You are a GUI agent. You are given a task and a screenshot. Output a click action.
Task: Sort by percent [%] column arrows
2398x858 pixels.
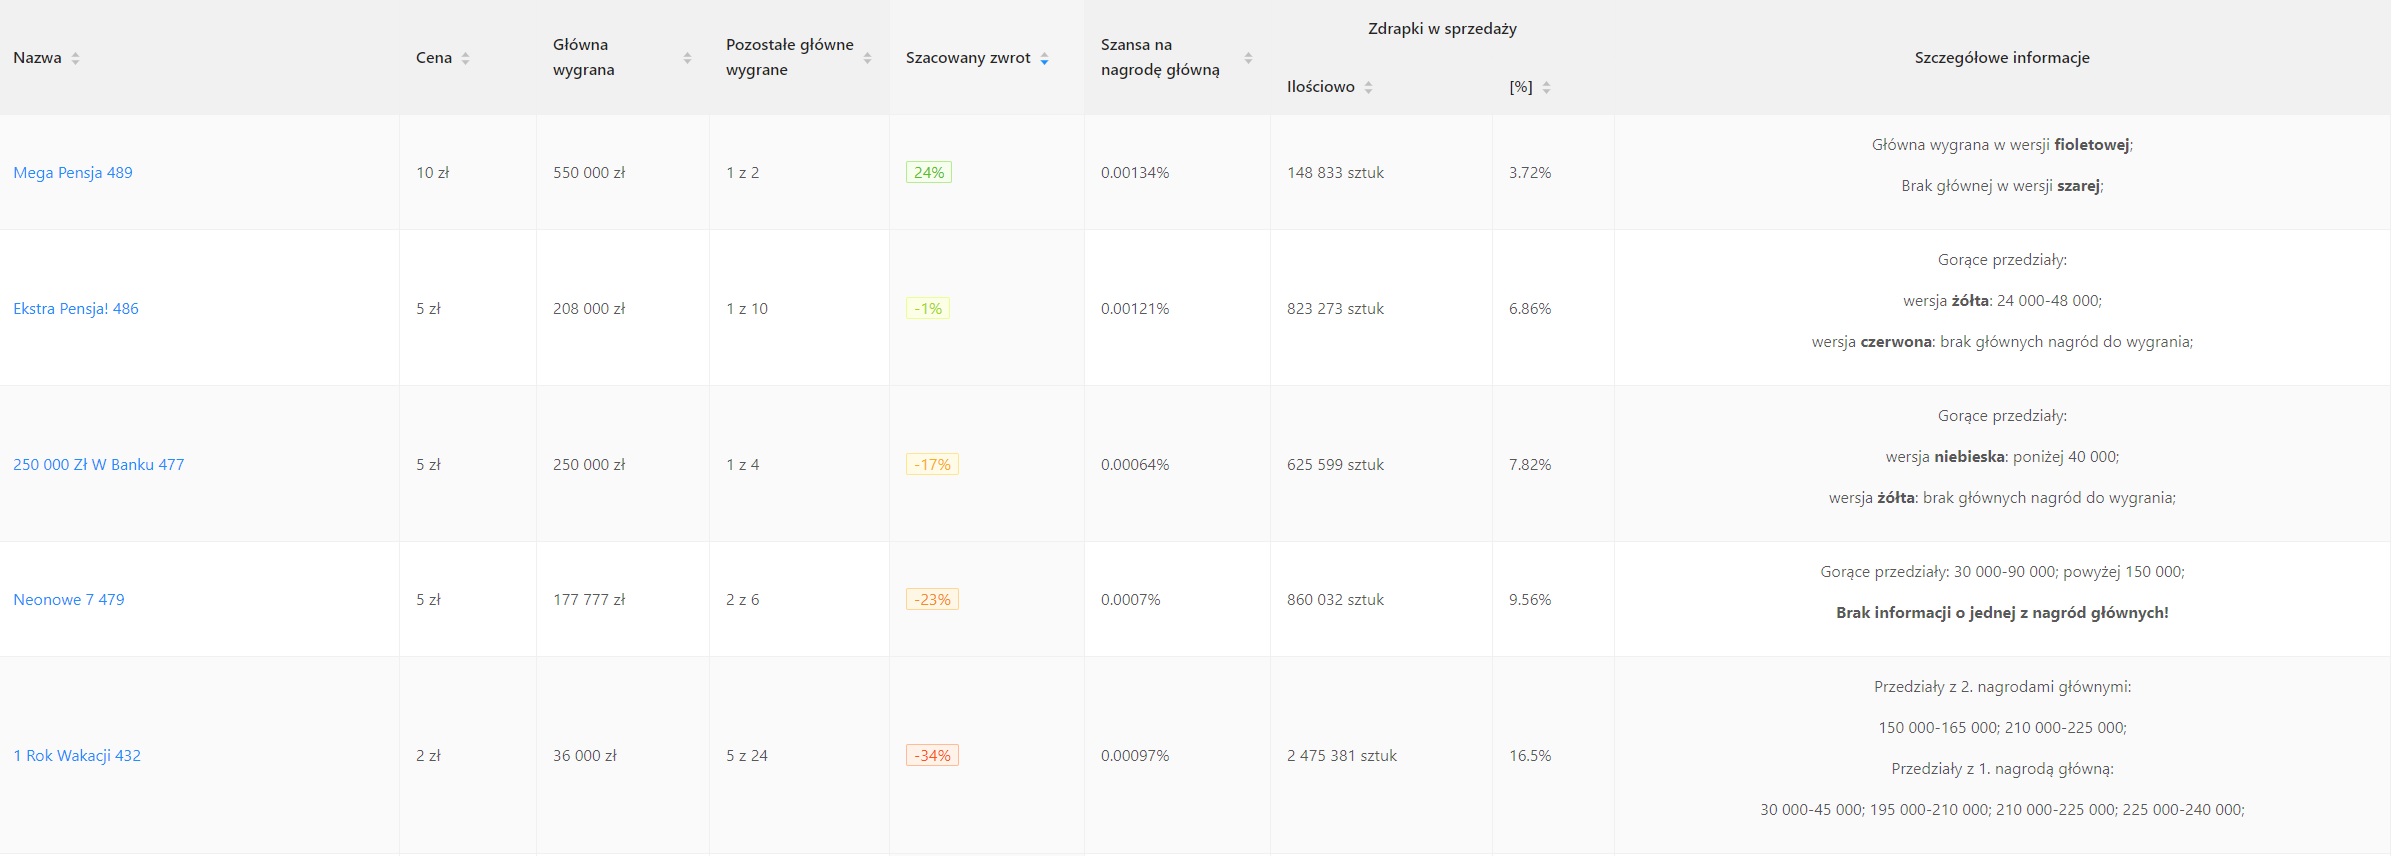pos(1546,88)
